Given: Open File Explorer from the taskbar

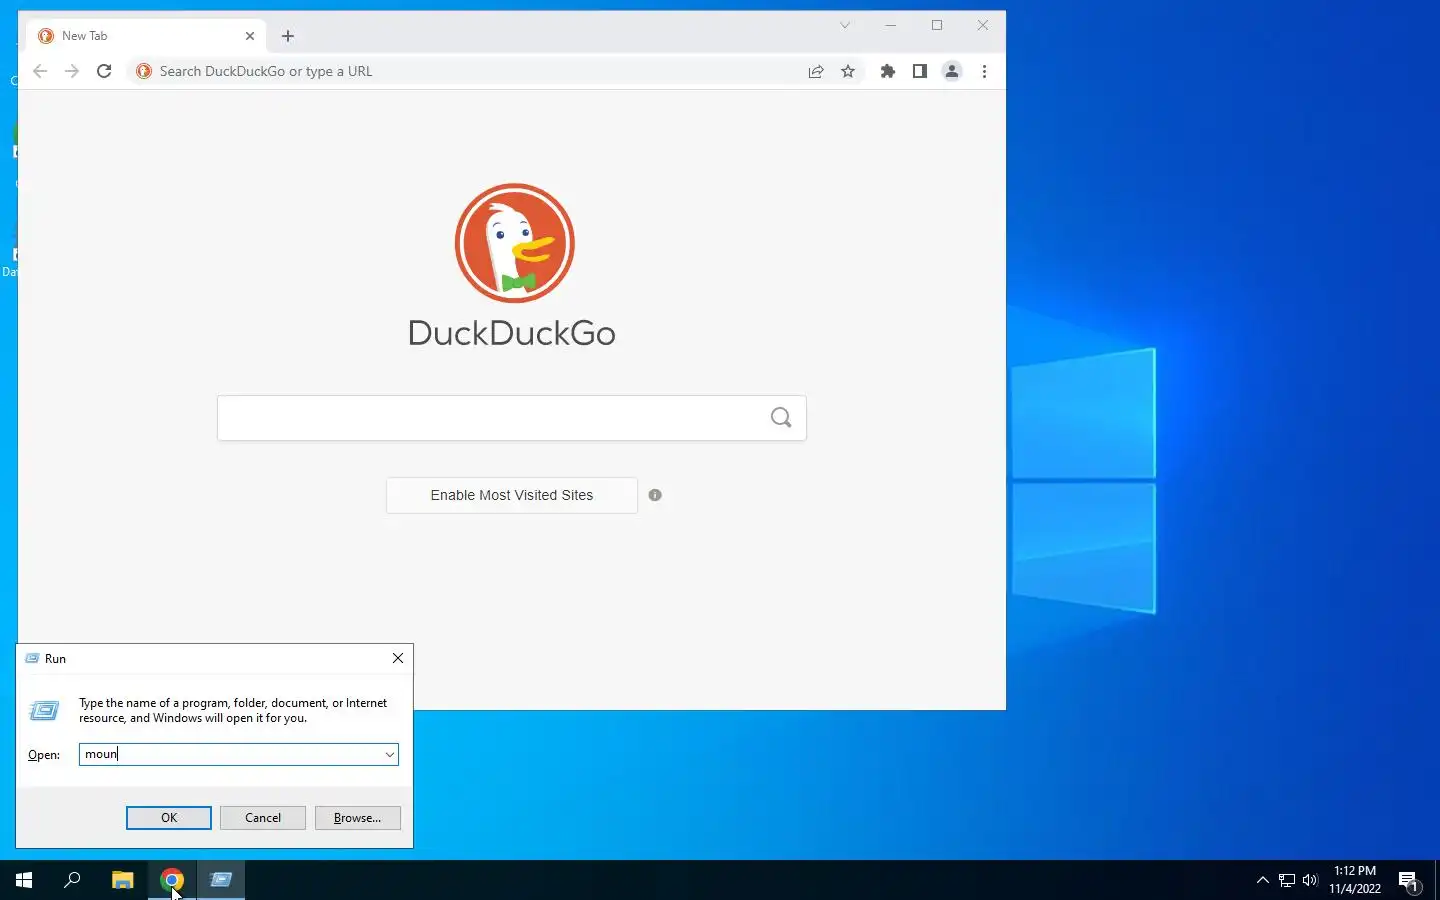Looking at the screenshot, I should coord(122,880).
